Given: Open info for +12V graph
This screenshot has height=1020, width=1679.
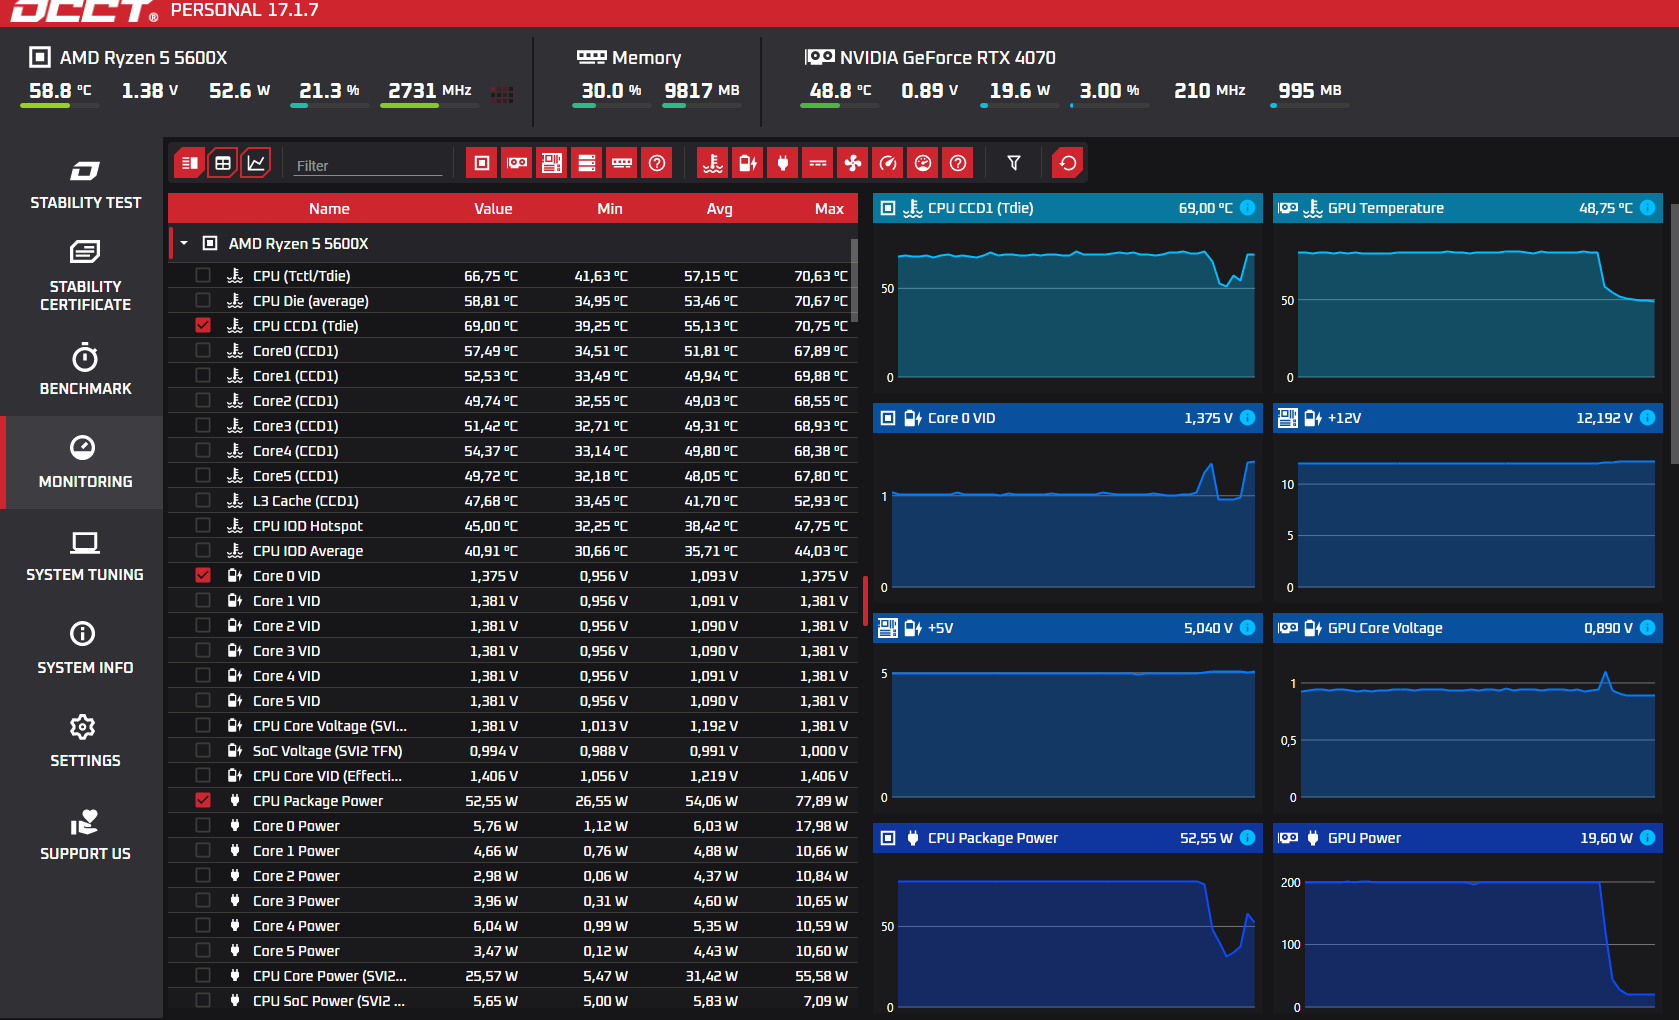Looking at the screenshot, I should [x=1647, y=418].
